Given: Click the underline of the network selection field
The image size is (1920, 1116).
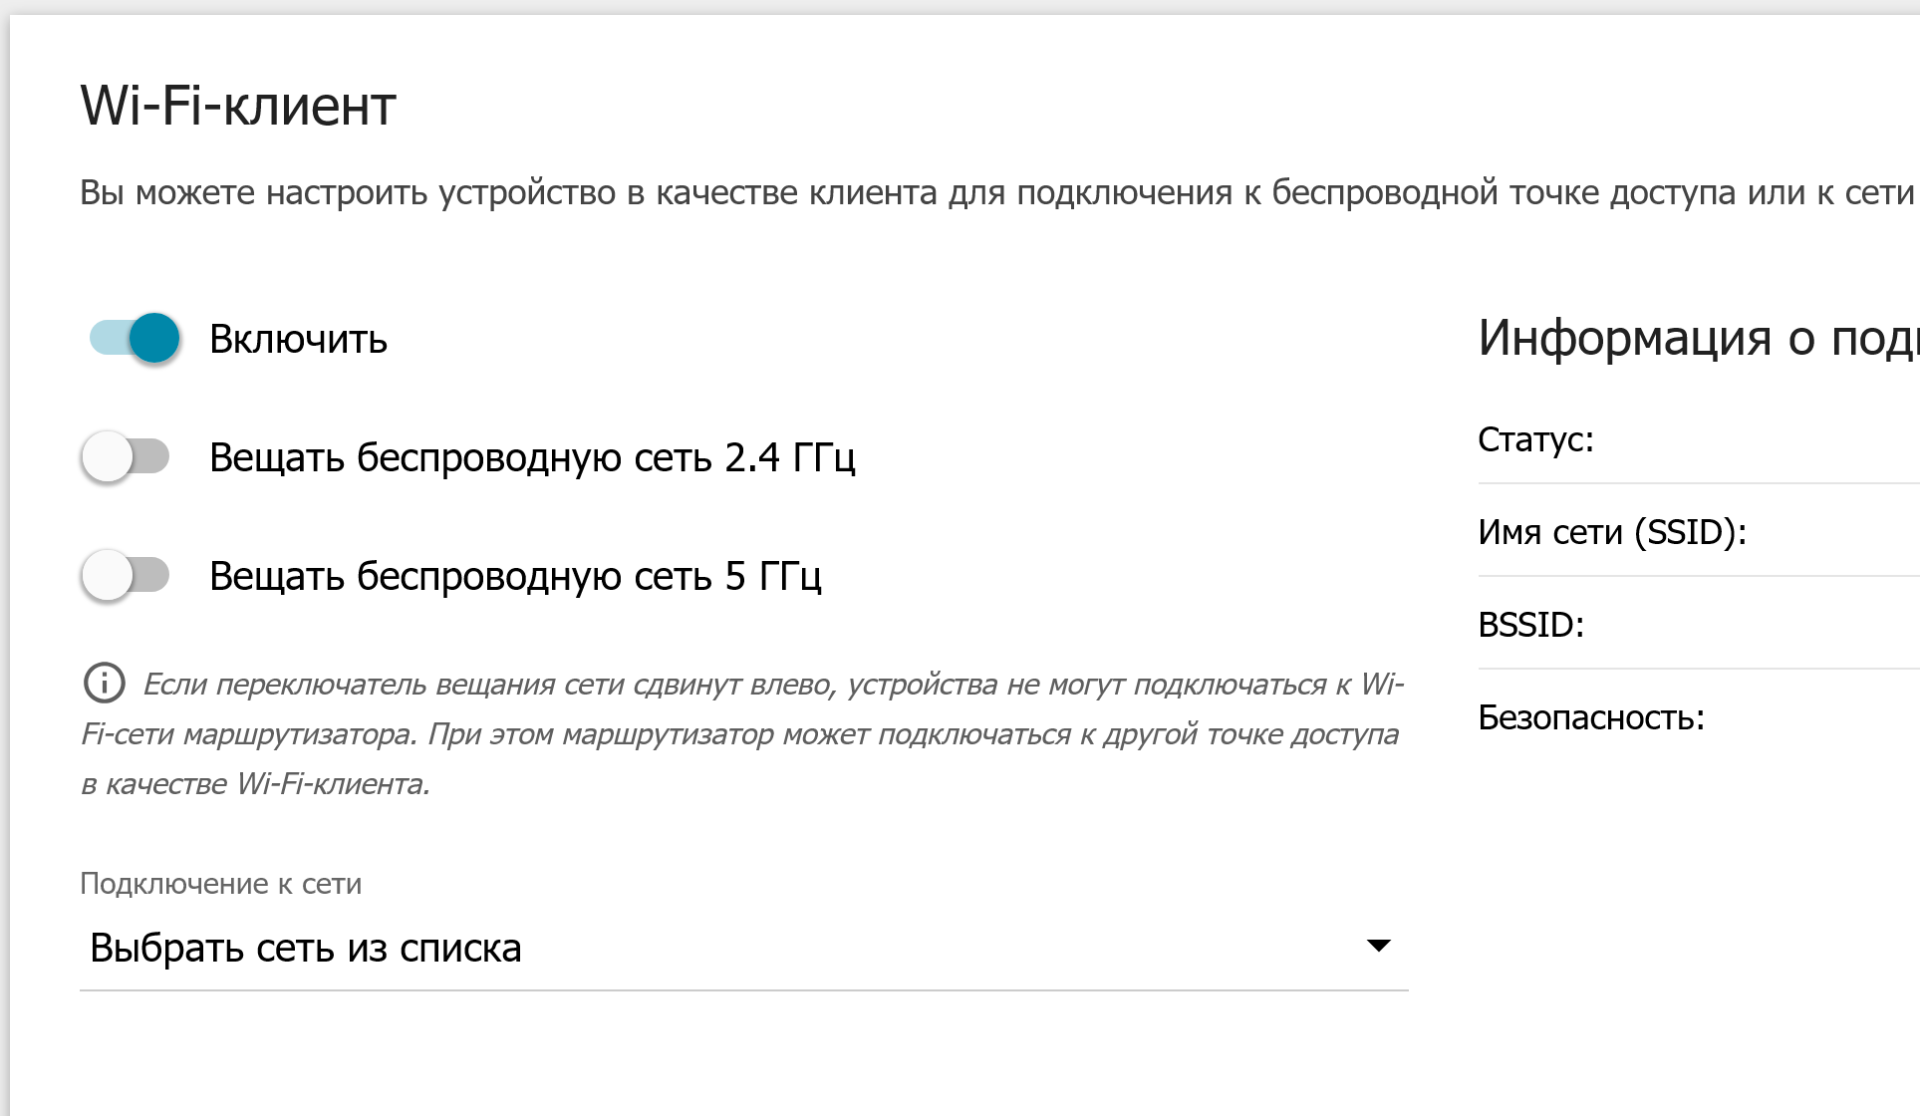Looking at the screenshot, I should click(x=744, y=990).
